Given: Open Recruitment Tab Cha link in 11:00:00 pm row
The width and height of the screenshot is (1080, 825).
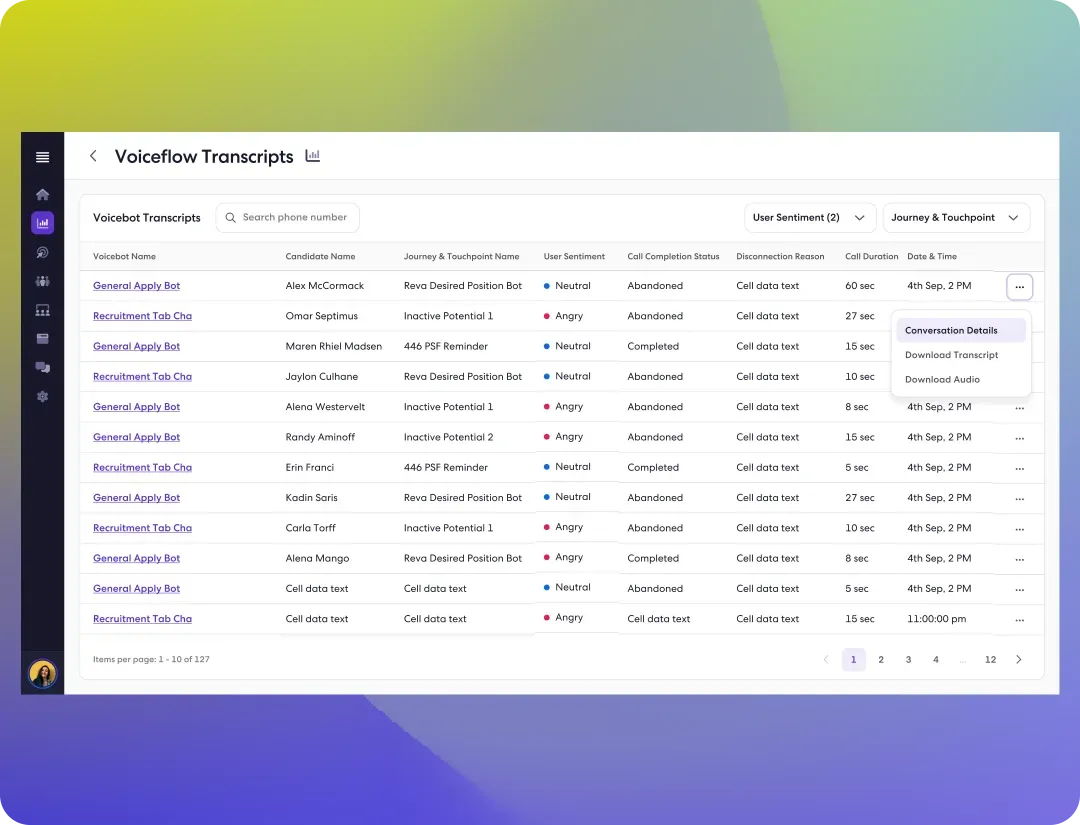Looking at the screenshot, I should tap(143, 619).
